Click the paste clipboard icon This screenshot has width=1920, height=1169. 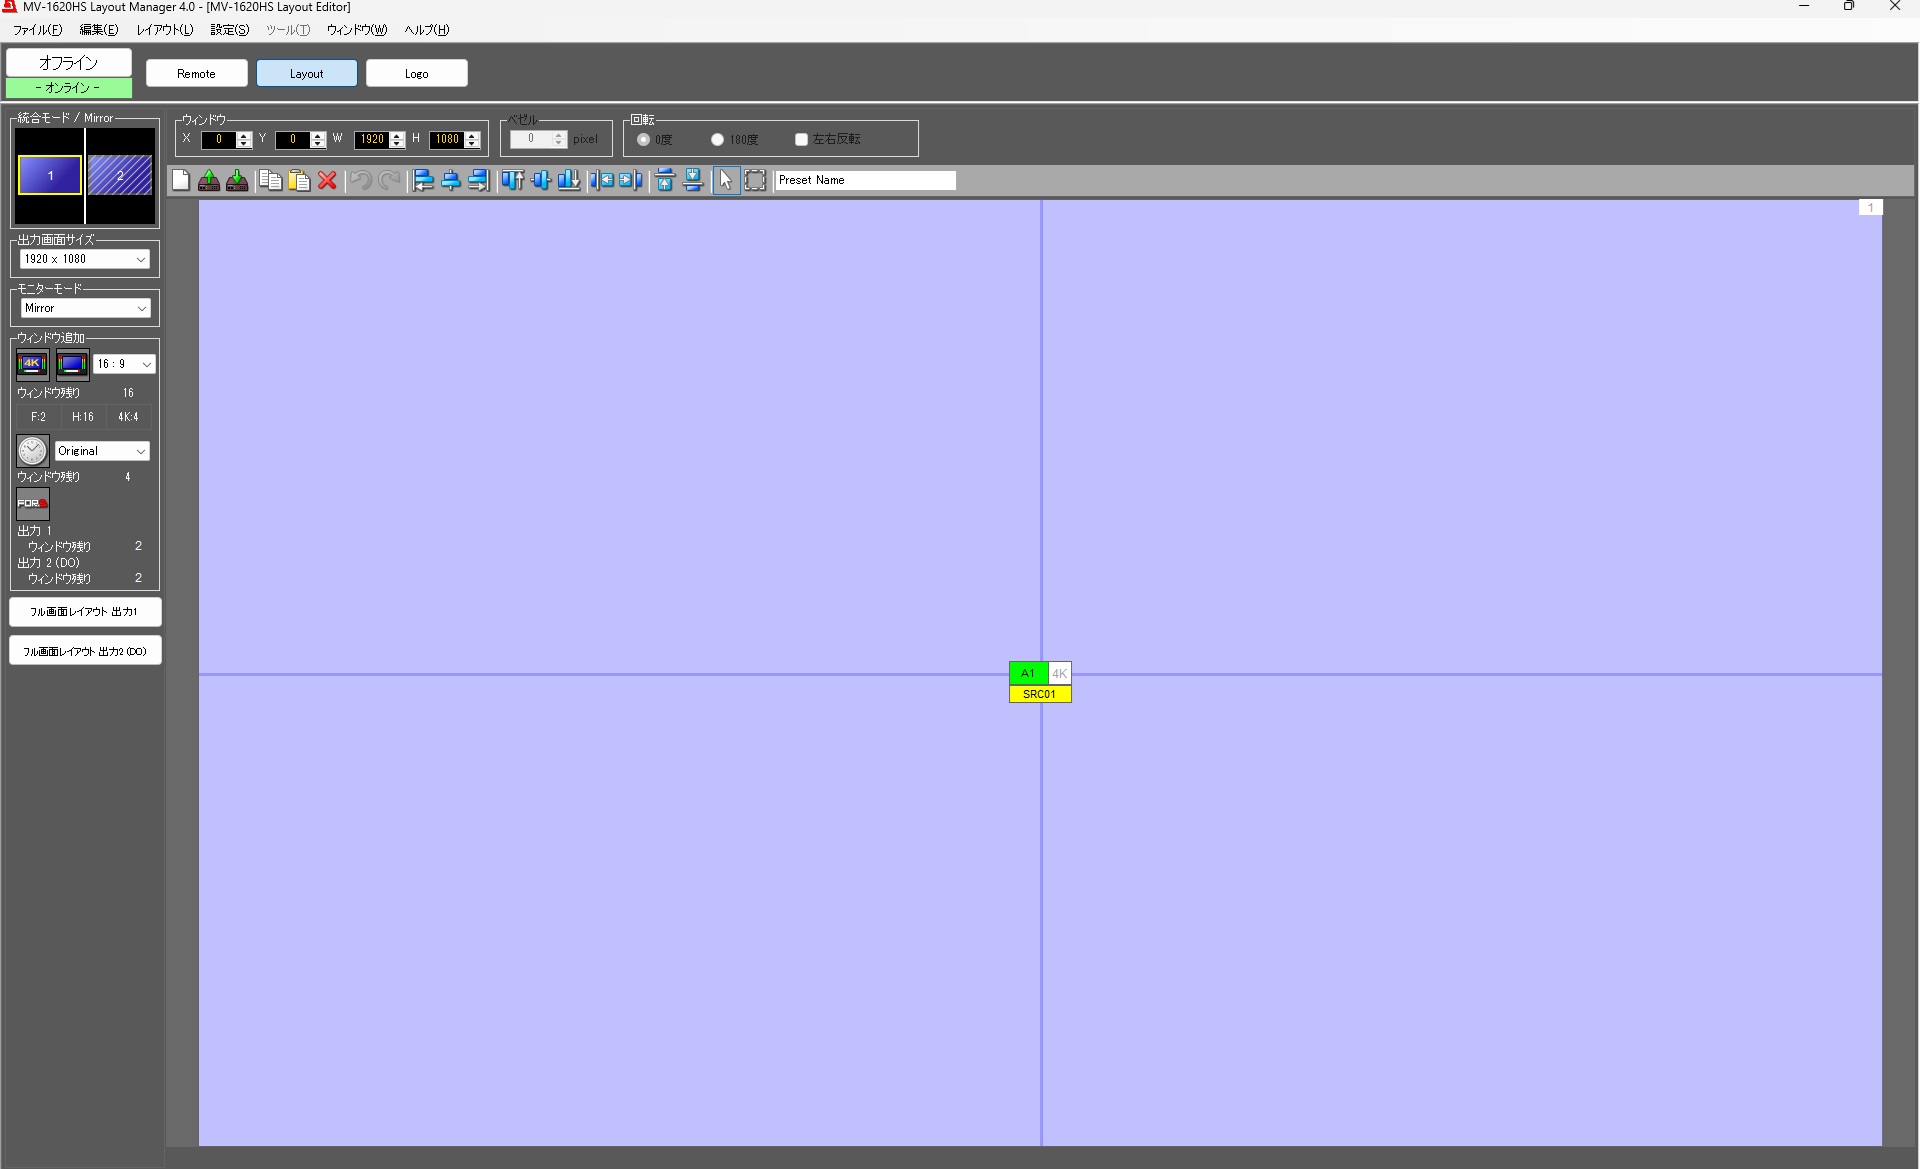[x=298, y=180]
